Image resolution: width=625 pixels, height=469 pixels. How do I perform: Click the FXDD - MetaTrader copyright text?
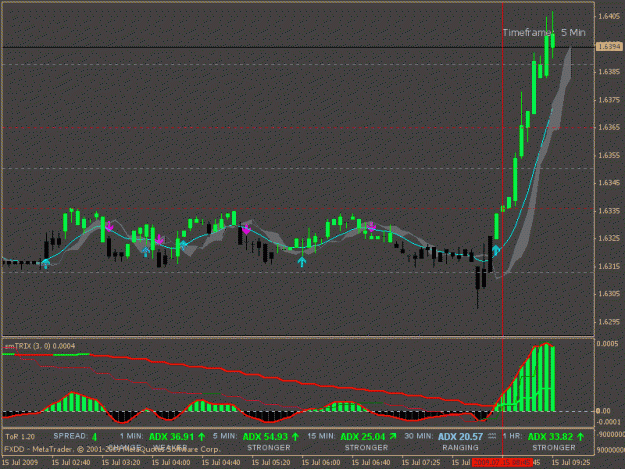pyautogui.click(x=112, y=449)
